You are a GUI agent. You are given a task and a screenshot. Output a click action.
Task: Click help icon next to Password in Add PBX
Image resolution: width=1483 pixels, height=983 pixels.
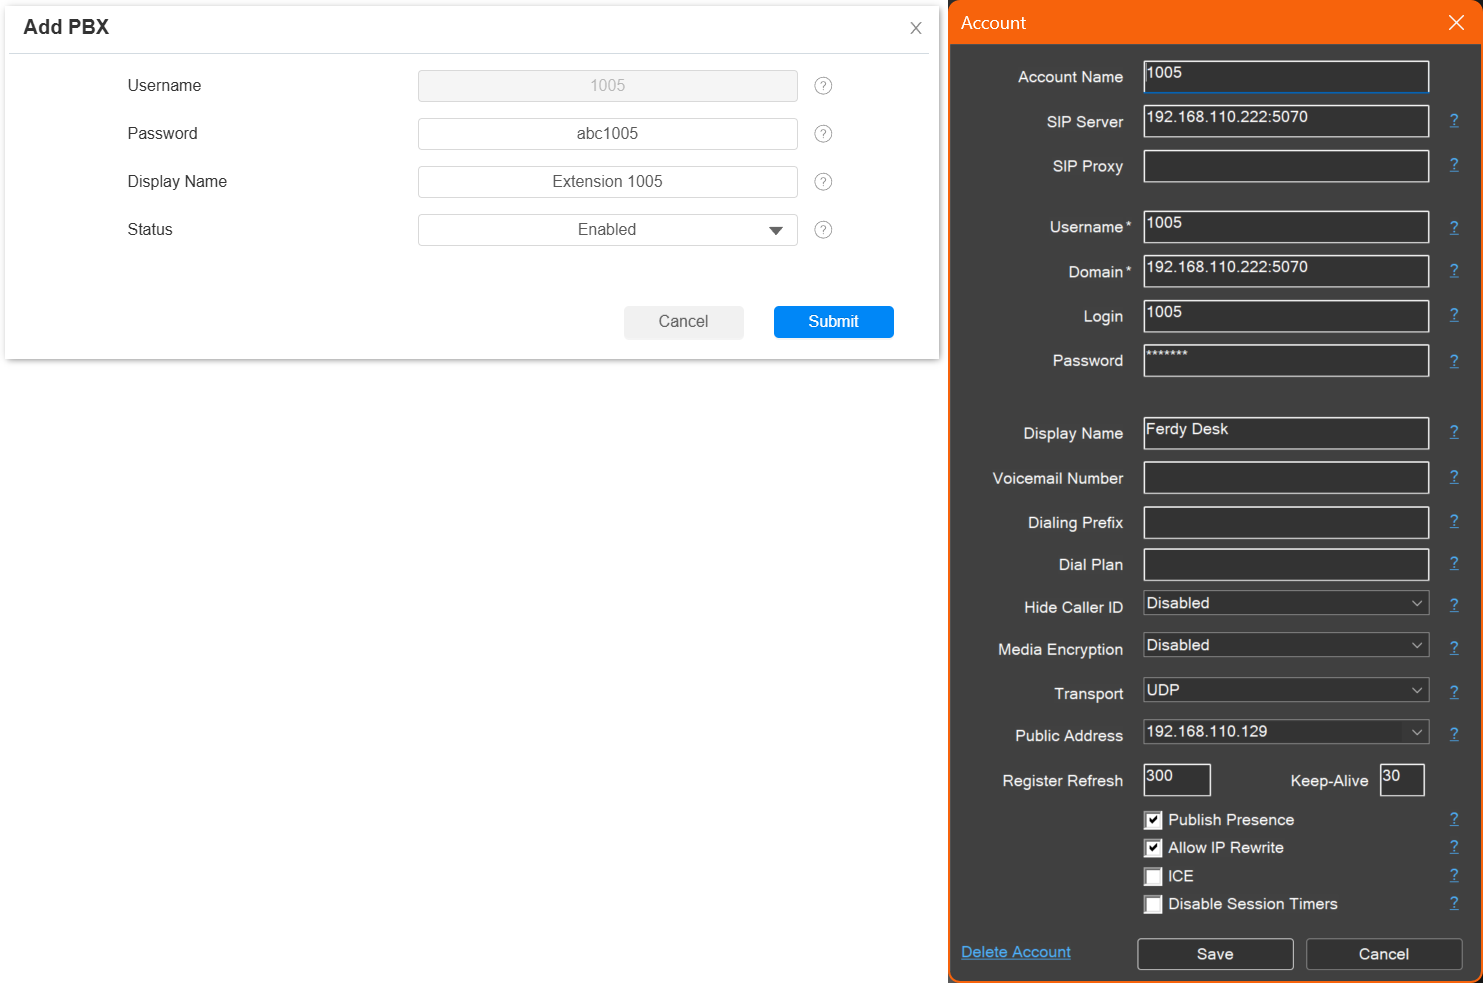tap(823, 134)
